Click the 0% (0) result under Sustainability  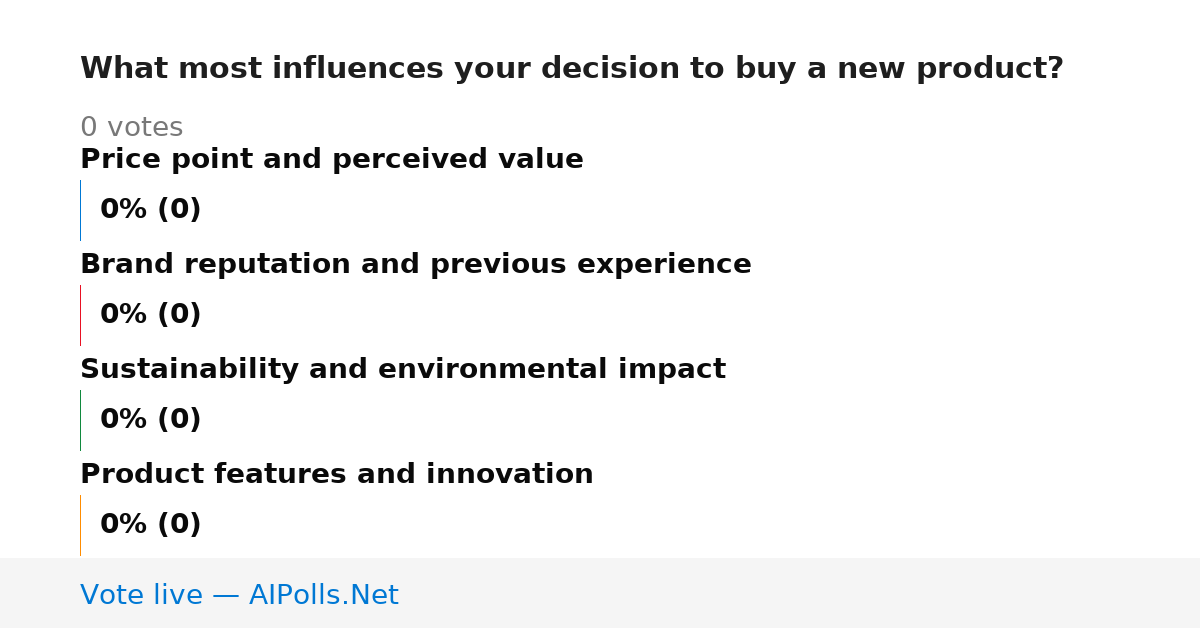pyautogui.click(x=150, y=420)
